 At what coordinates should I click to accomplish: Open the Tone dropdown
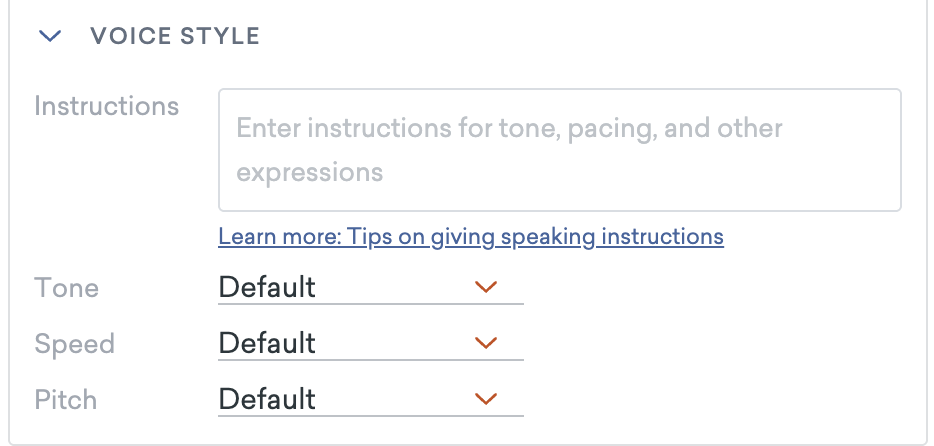tap(370, 288)
